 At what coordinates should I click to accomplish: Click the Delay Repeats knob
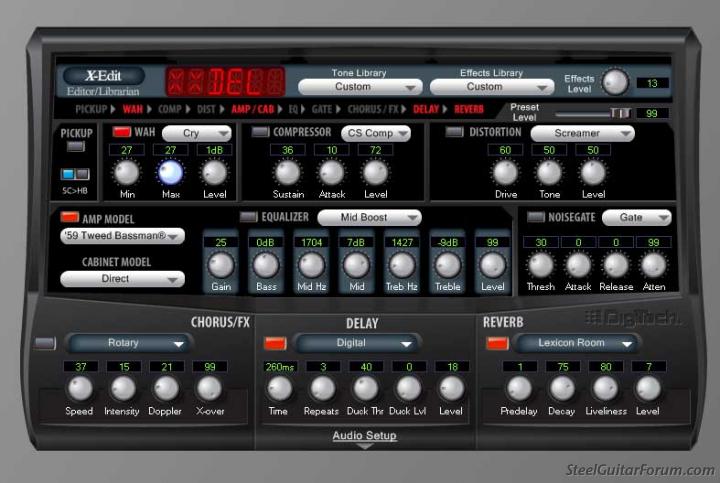pos(322,388)
